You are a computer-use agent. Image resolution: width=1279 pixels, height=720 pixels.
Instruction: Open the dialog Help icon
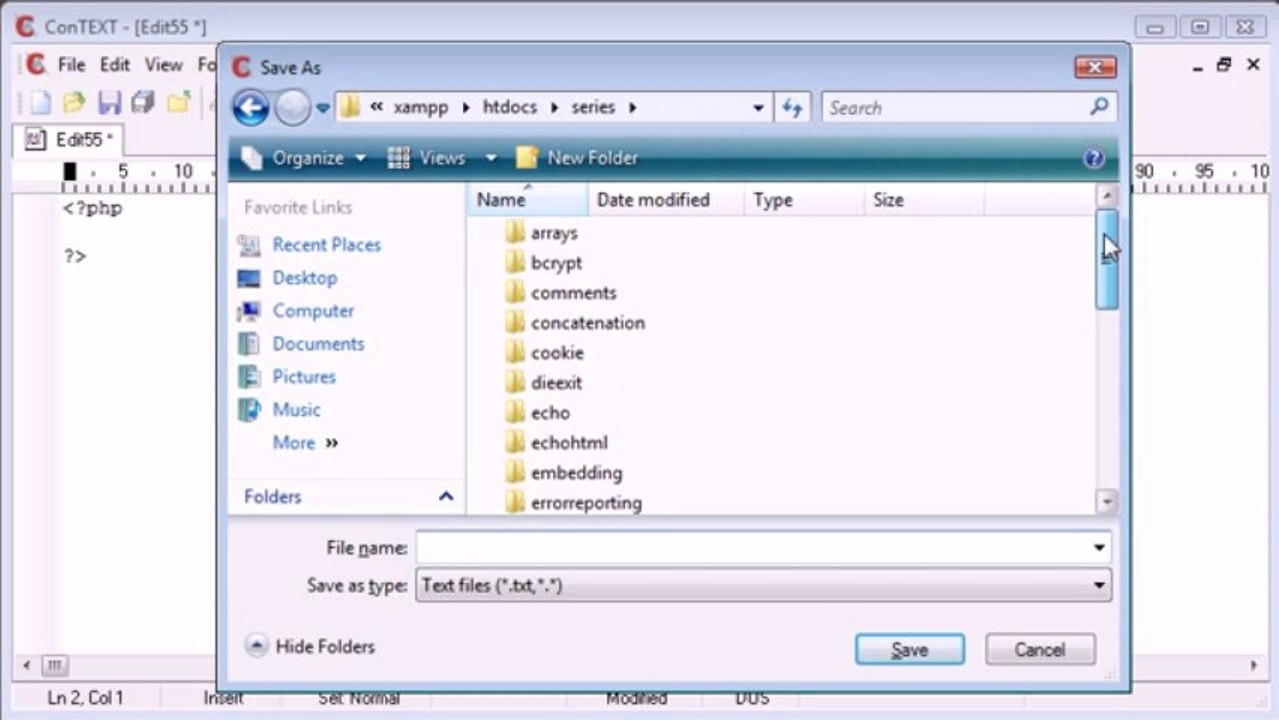[x=1093, y=158]
